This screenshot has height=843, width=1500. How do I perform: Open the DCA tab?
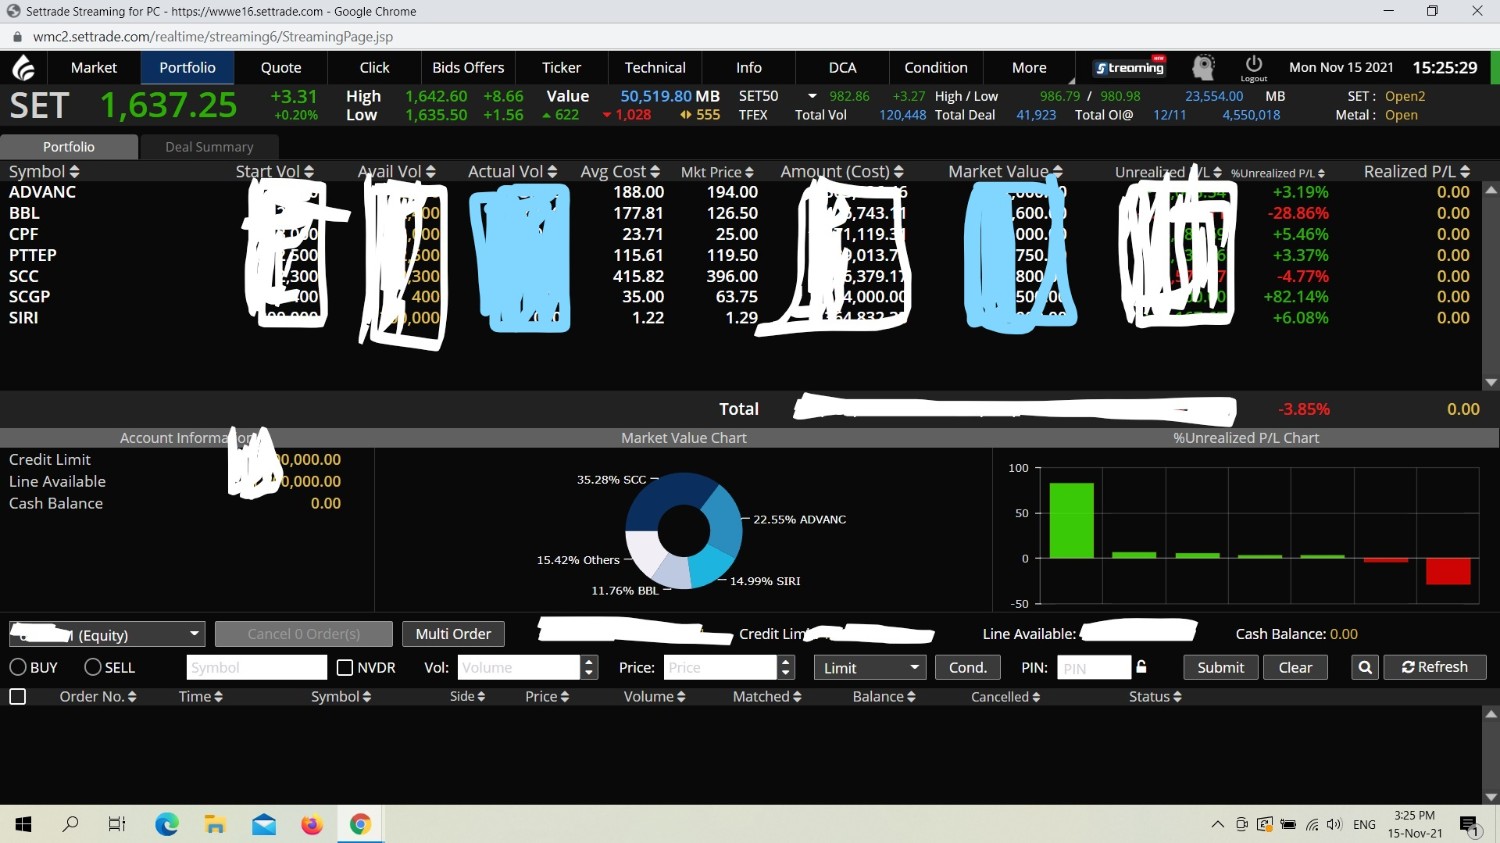click(842, 68)
